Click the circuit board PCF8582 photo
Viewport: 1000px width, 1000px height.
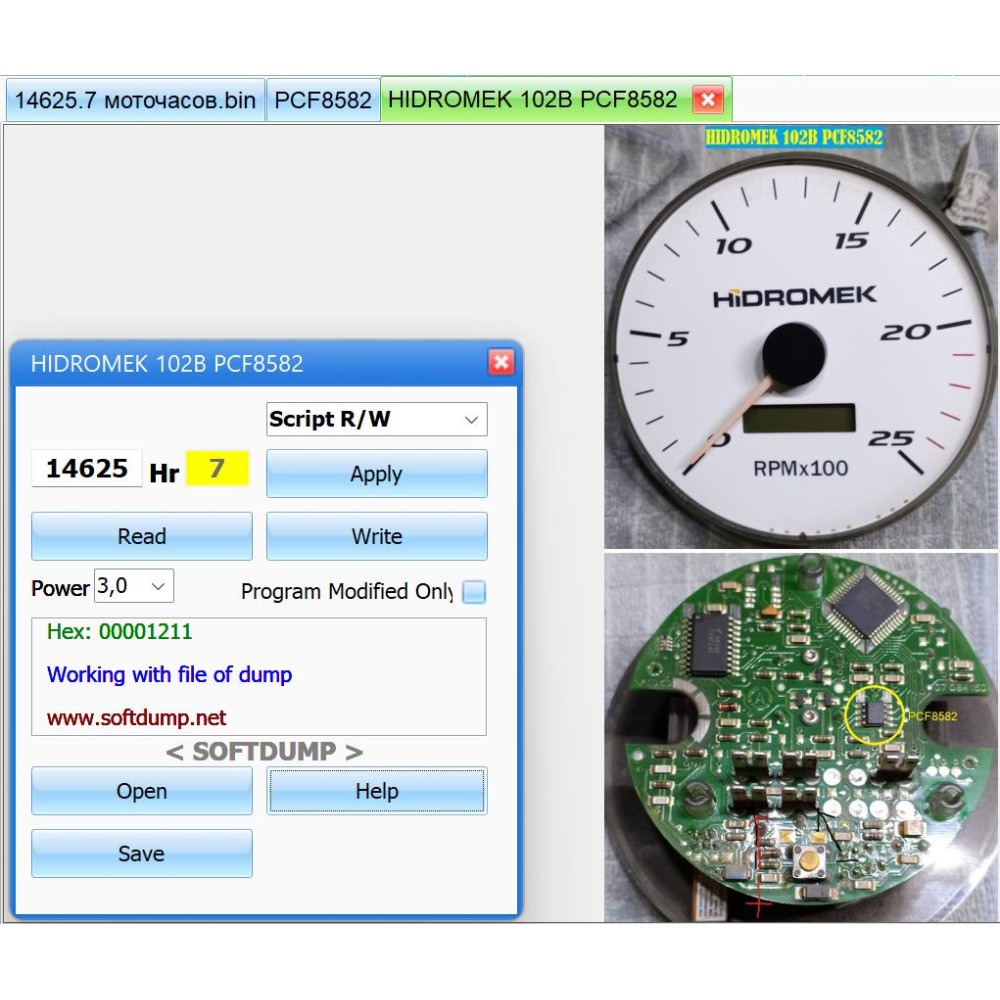pyautogui.click(x=801, y=737)
